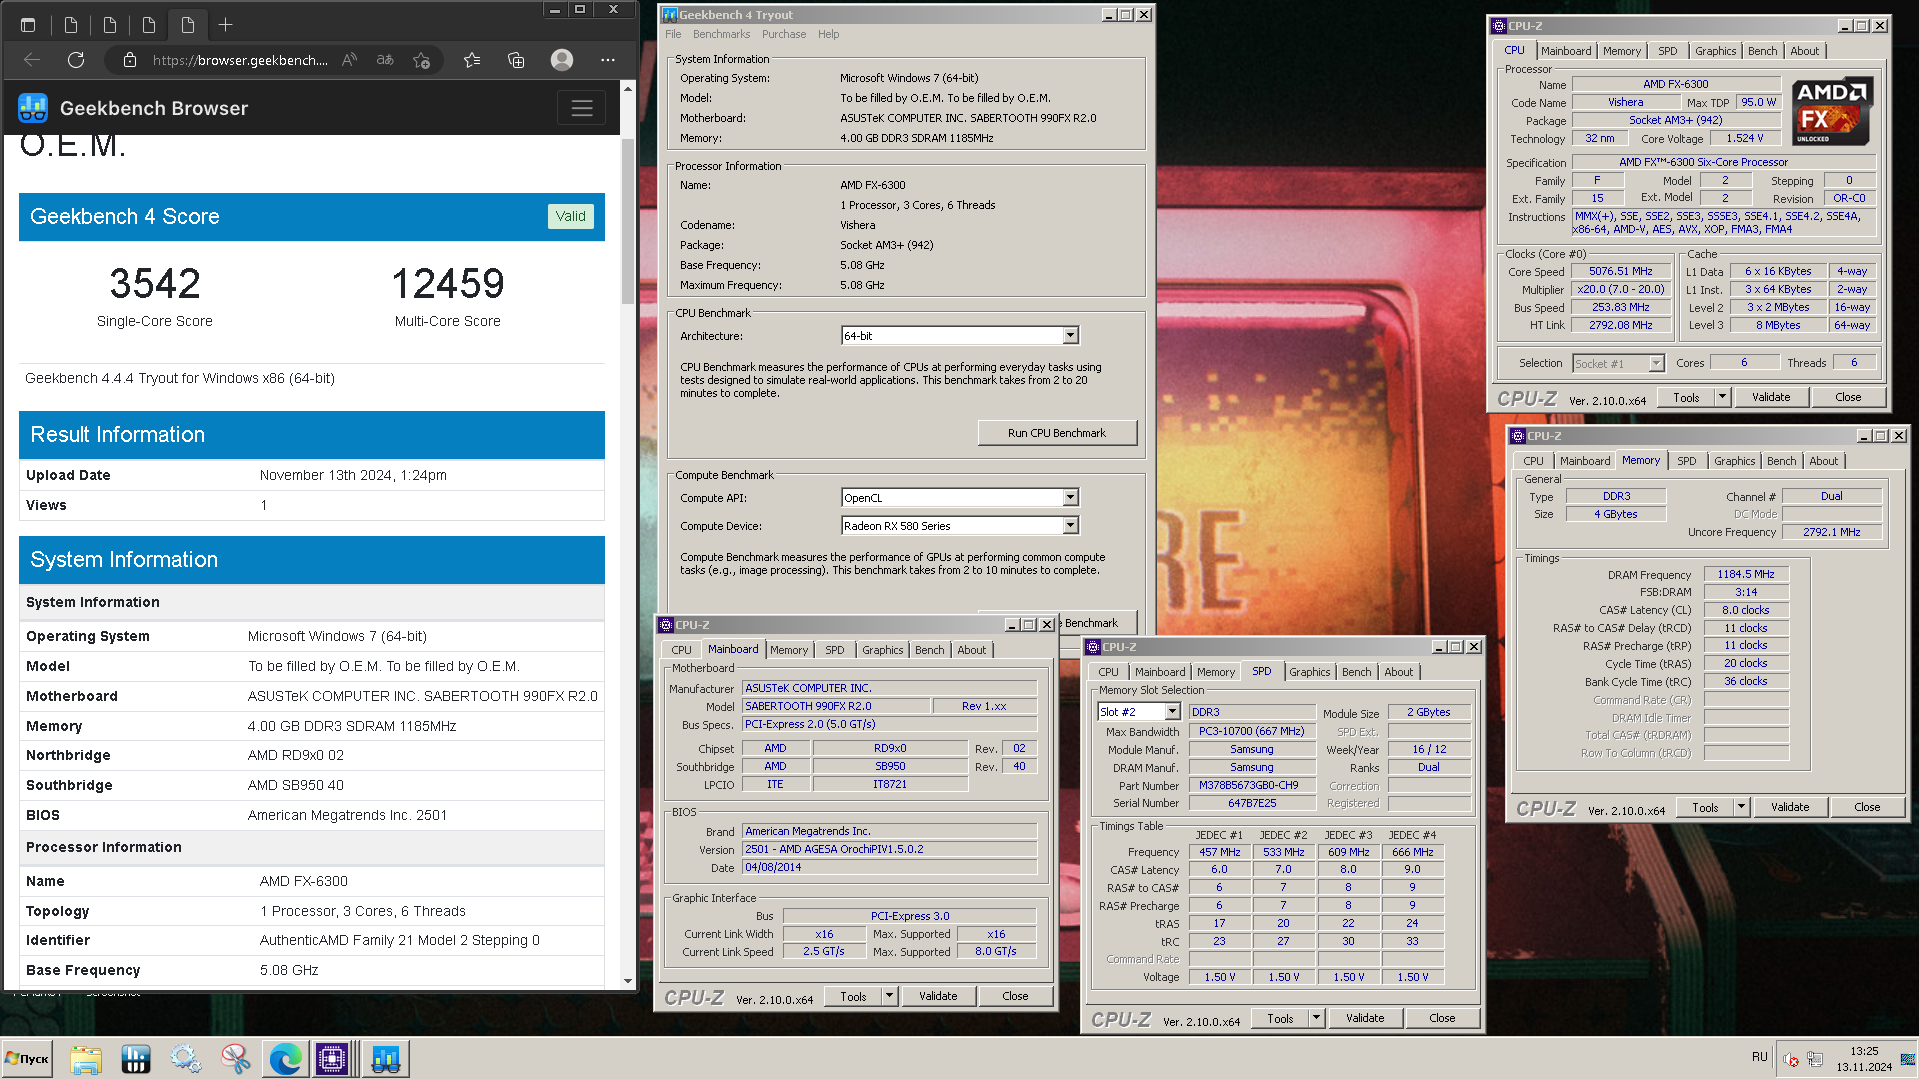The image size is (1919, 1079).
Task: Switch to Microsoft Edge in the taskbar
Action: click(x=285, y=1058)
